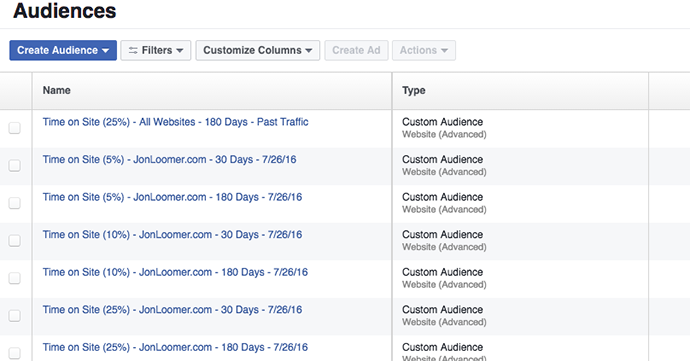Click the filter sliders icon in Filters

pos(133,51)
